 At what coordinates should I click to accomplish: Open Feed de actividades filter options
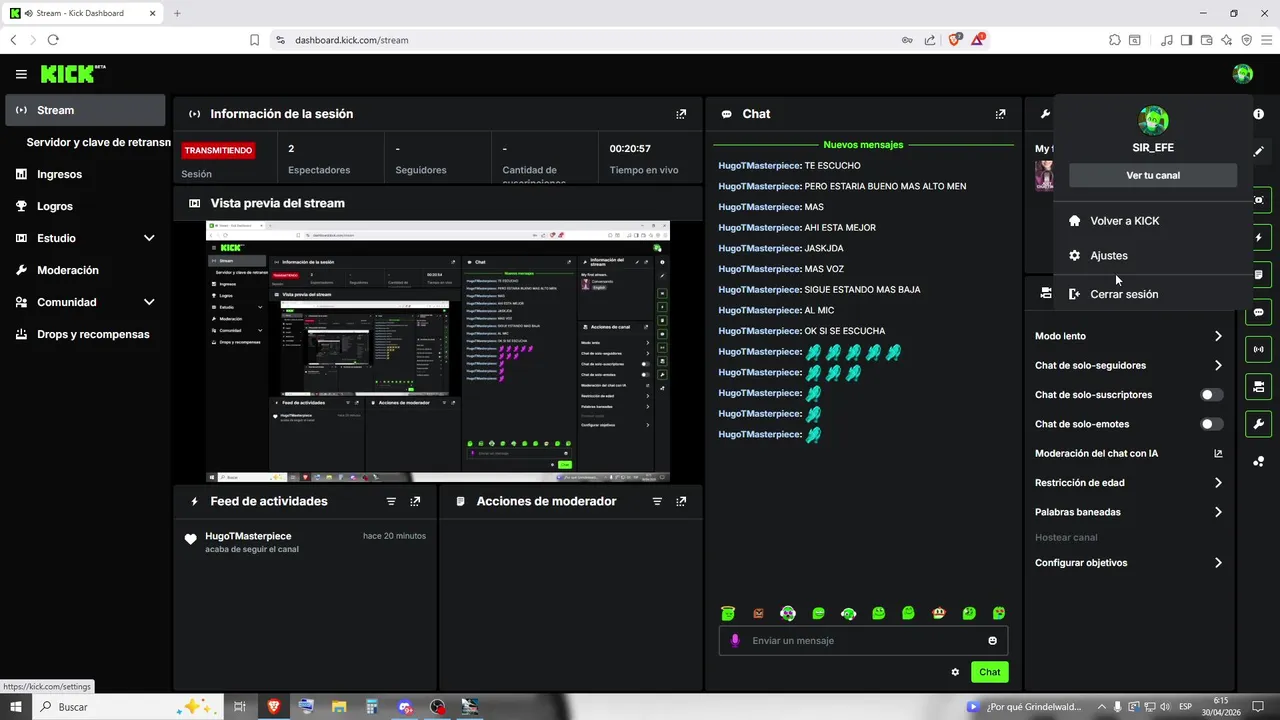391,501
